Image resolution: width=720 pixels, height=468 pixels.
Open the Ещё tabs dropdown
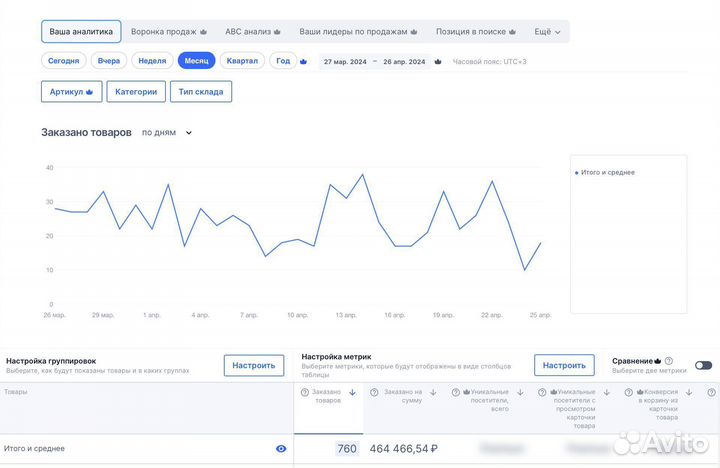coord(547,32)
